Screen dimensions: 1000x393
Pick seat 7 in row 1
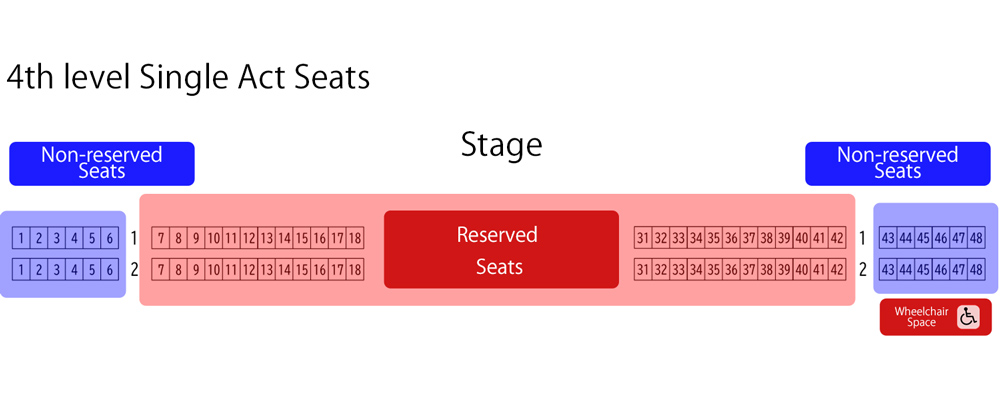pyautogui.click(x=161, y=239)
